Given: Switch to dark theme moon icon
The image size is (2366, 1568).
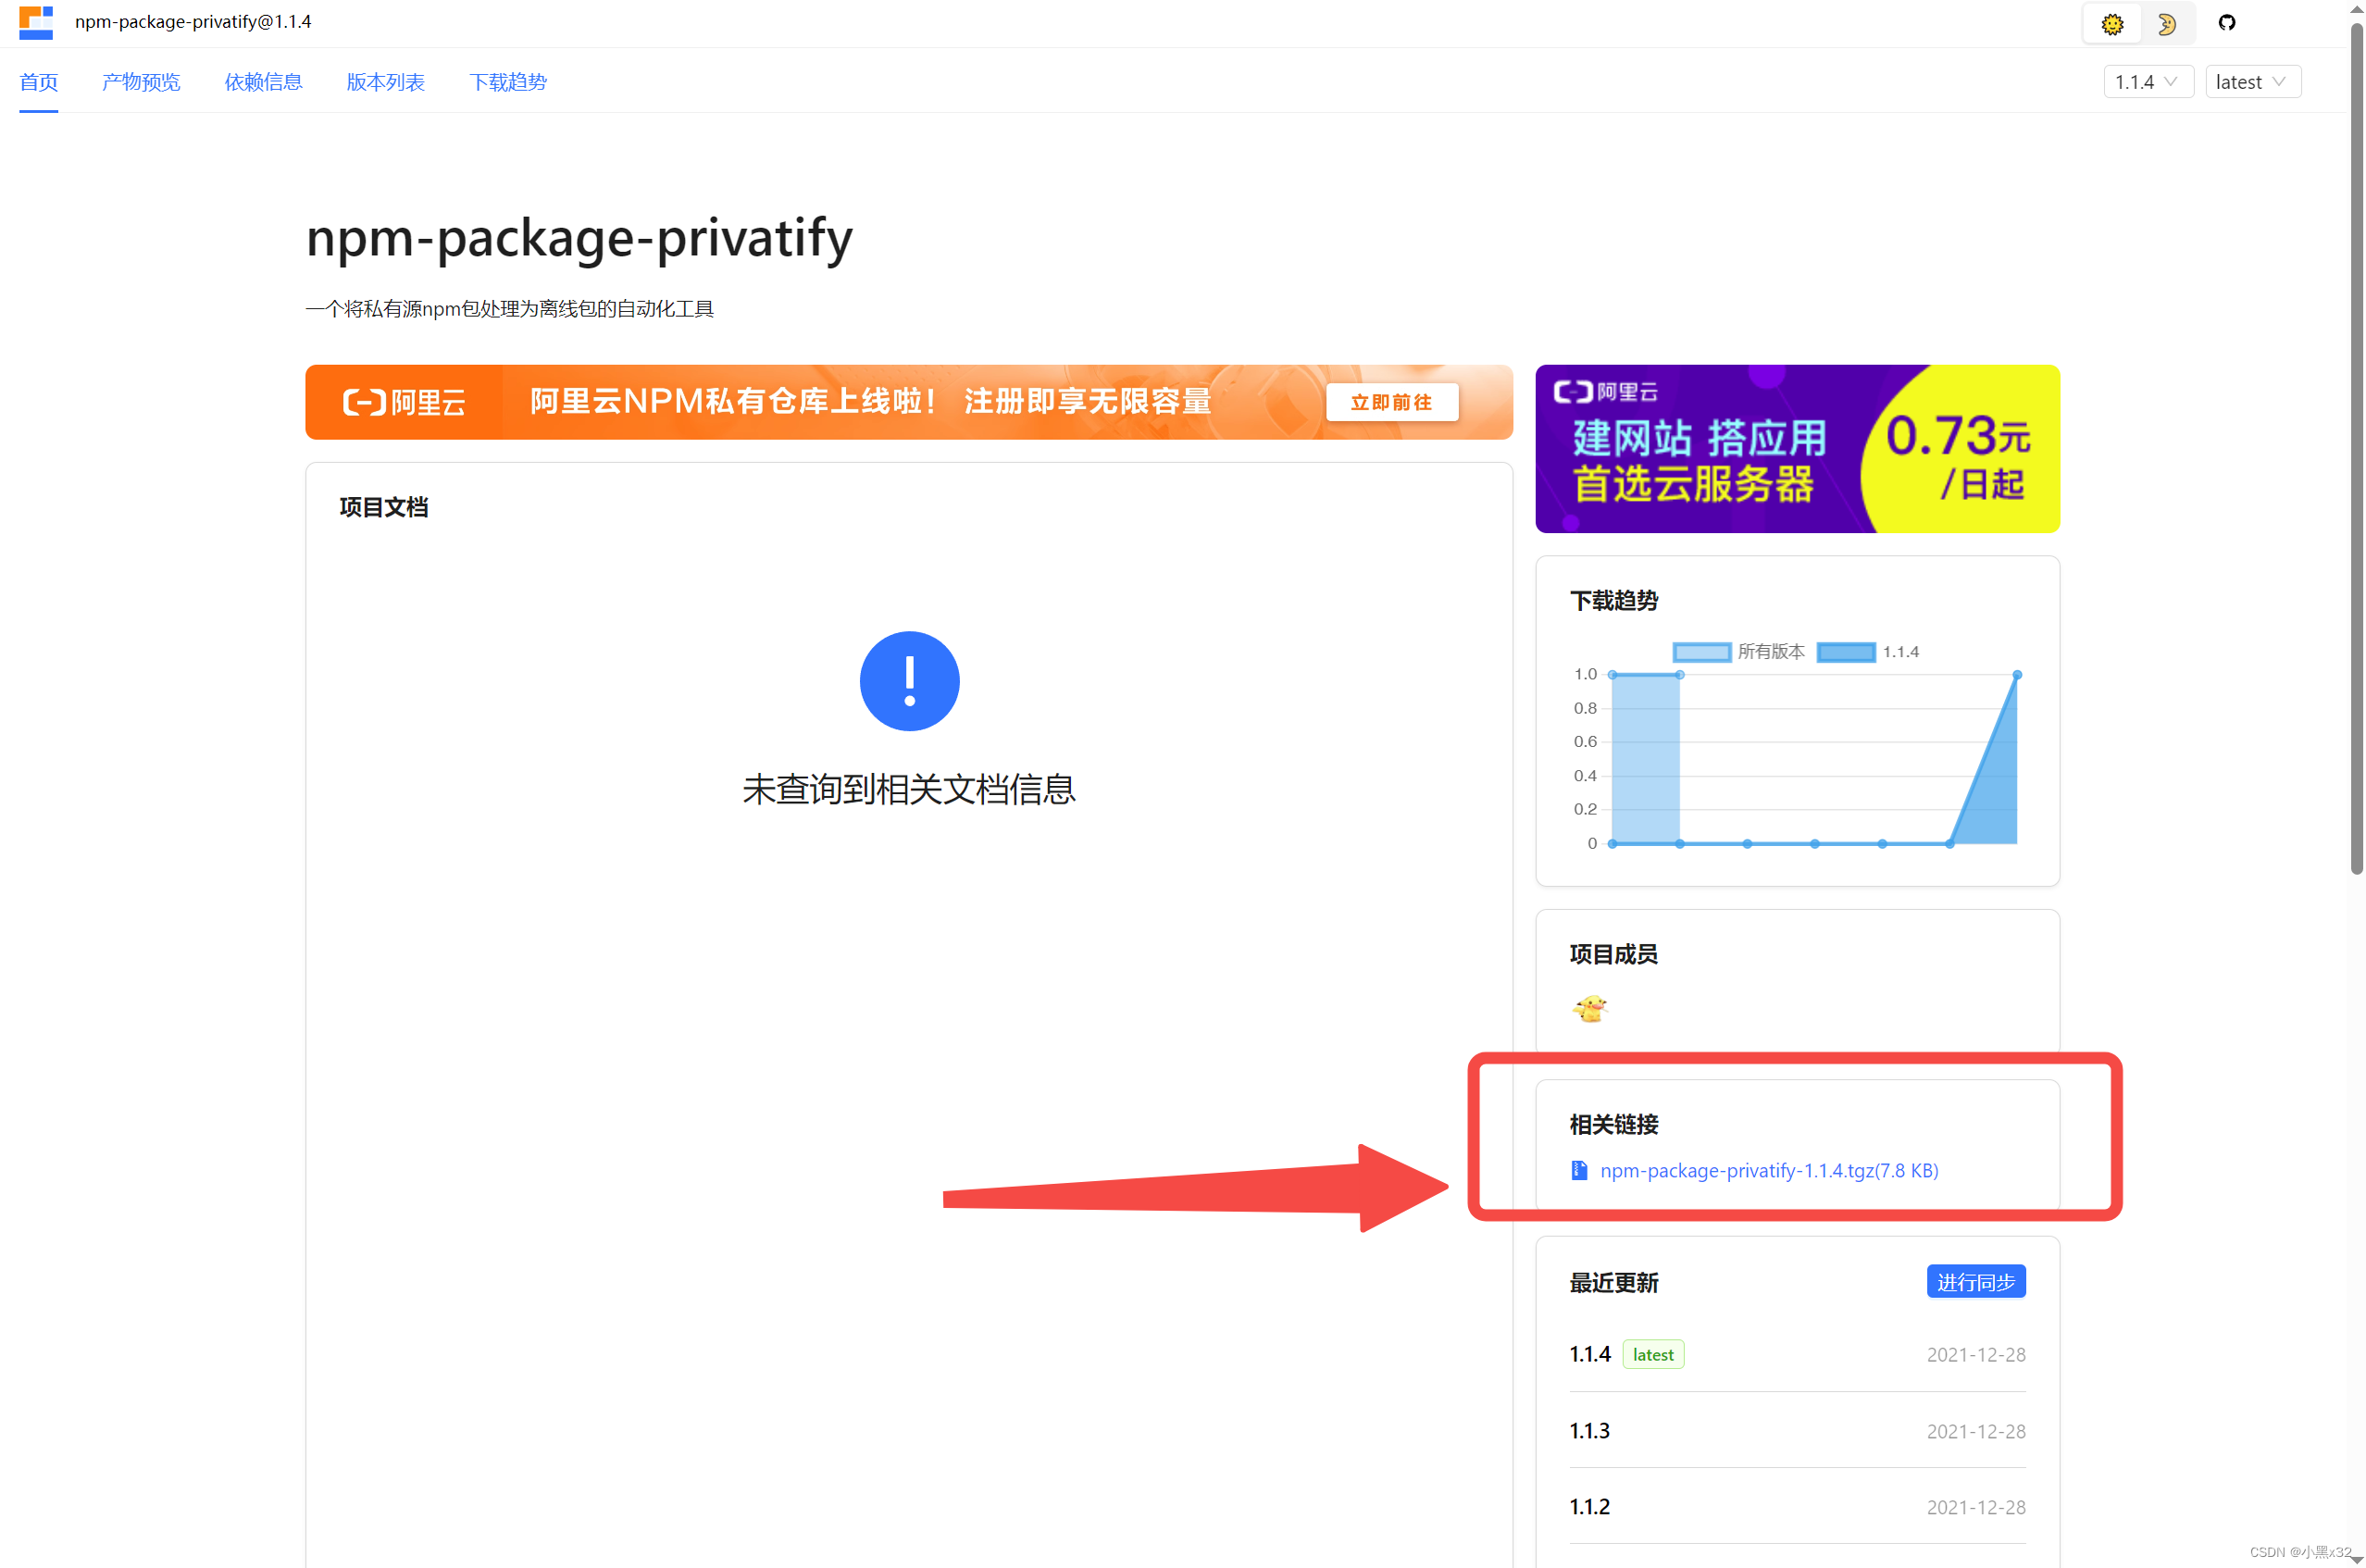Looking at the screenshot, I should (x=2166, y=24).
